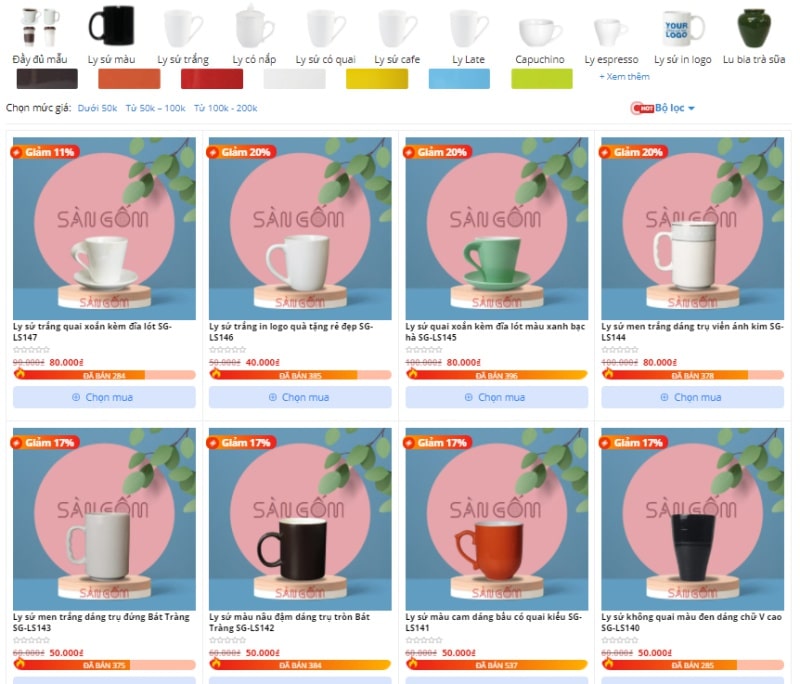Filter by price 'Từ 100k - 200k'

225,108
